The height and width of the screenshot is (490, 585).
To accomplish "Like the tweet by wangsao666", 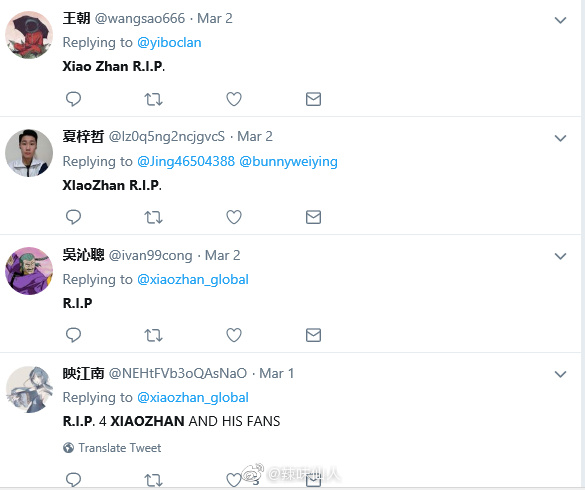I will point(234,99).
